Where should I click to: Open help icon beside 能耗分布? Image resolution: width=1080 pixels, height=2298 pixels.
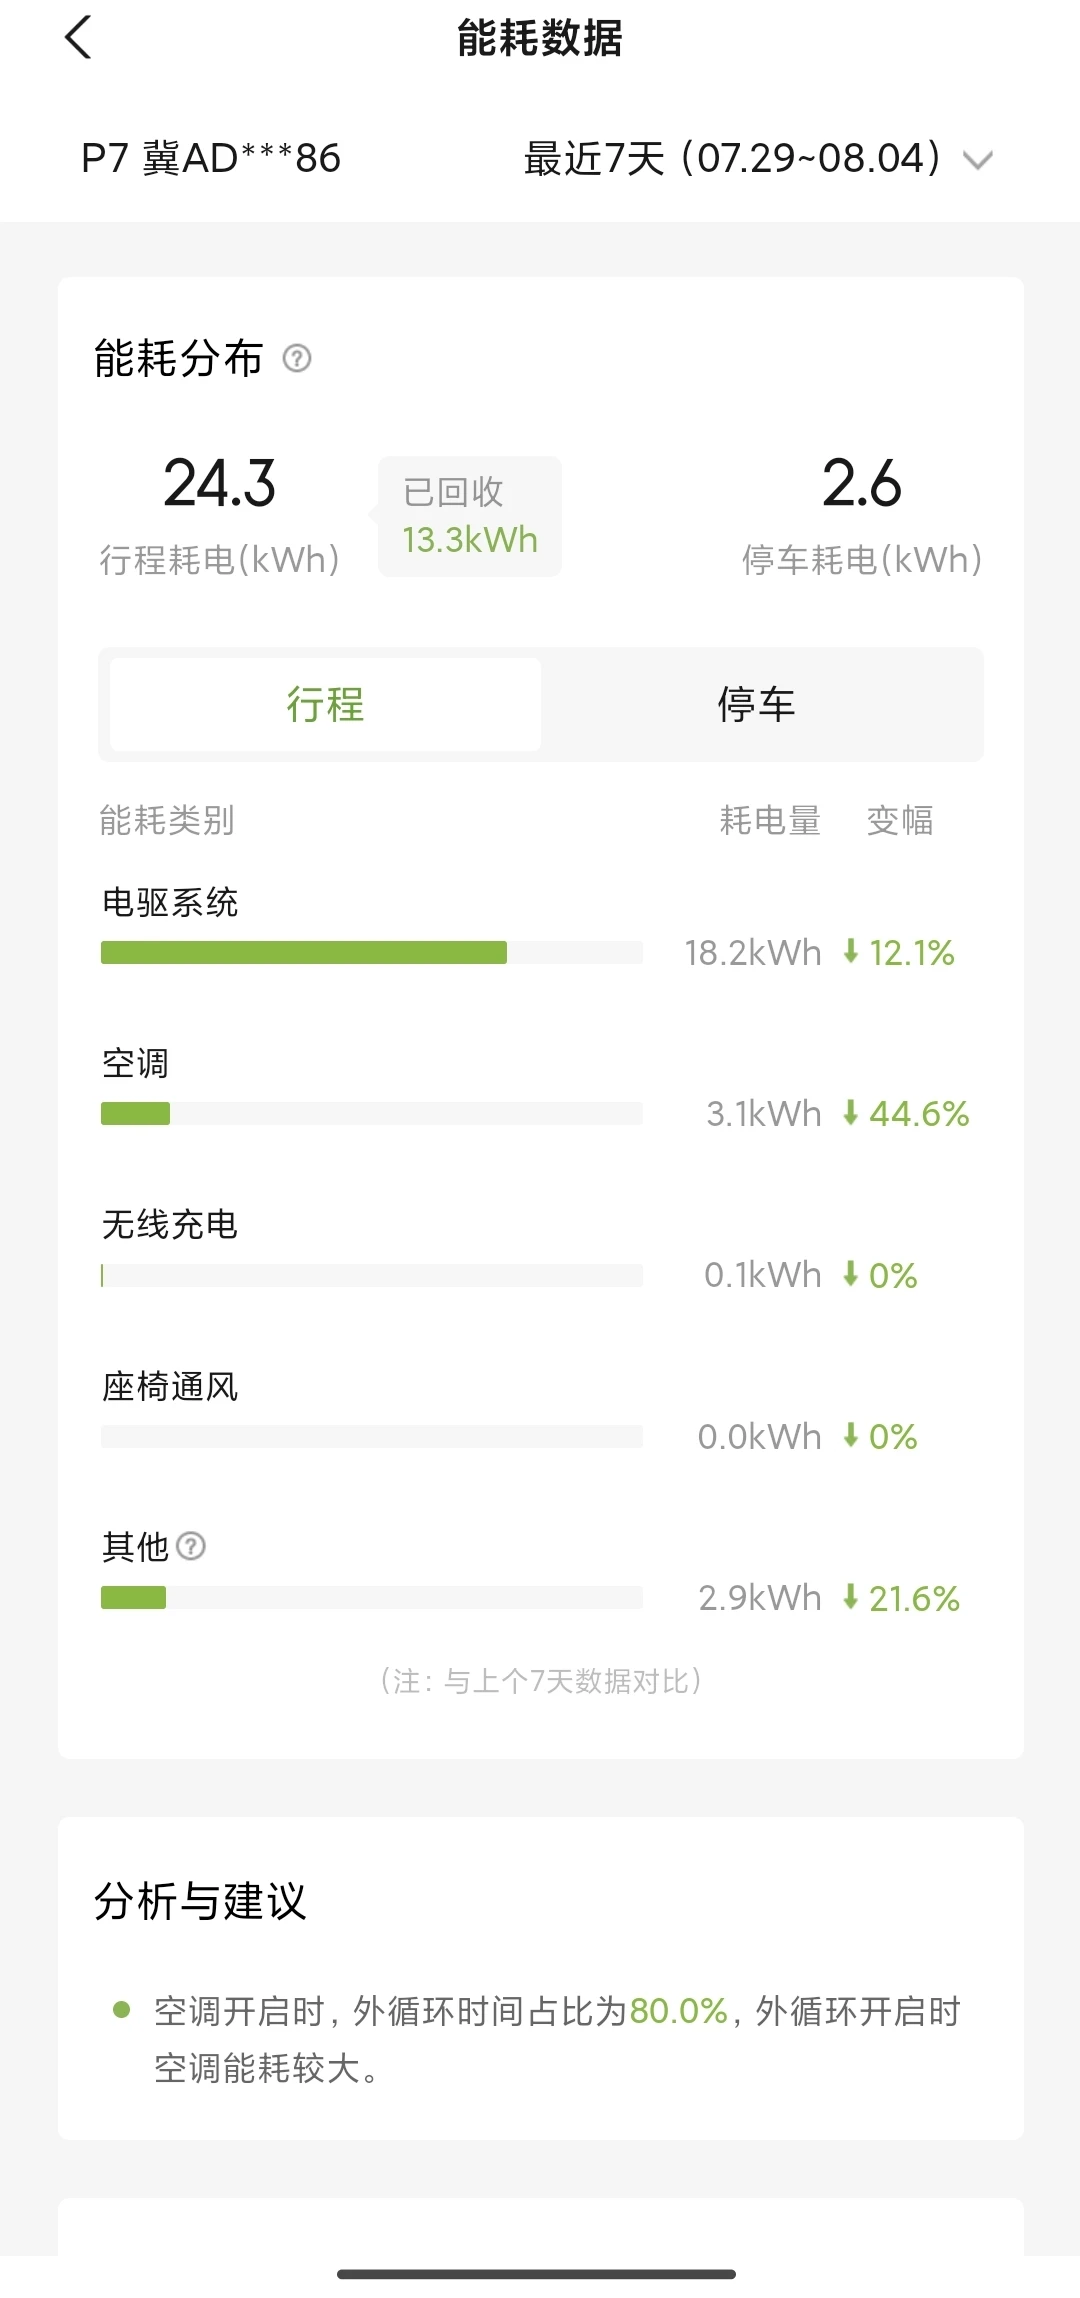(x=297, y=358)
